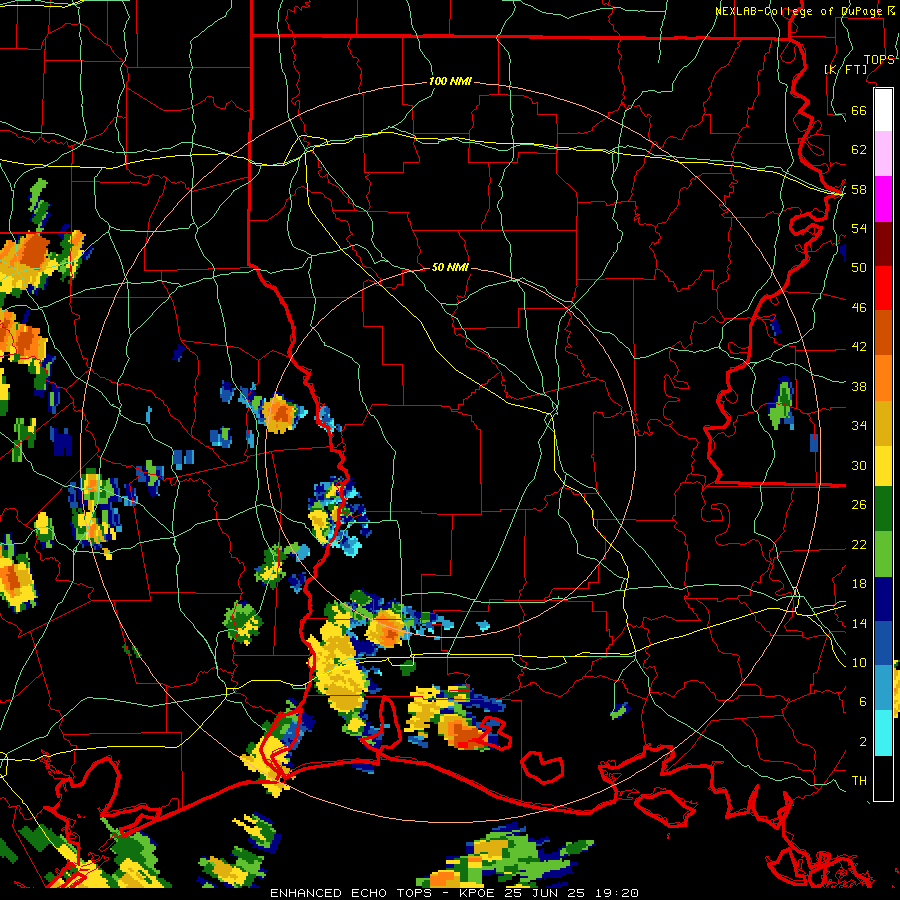Click the '34' legend value
The image size is (900, 900).
pyautogui.click(x=859, y=426)
